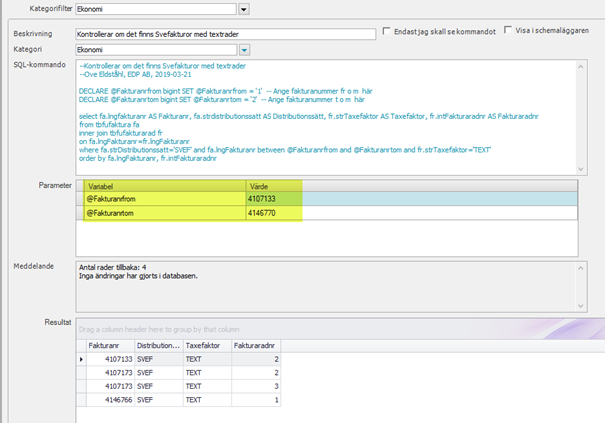
Task: Select the @Fakturanrtom parameter cell
Action: tap(165, 215)
